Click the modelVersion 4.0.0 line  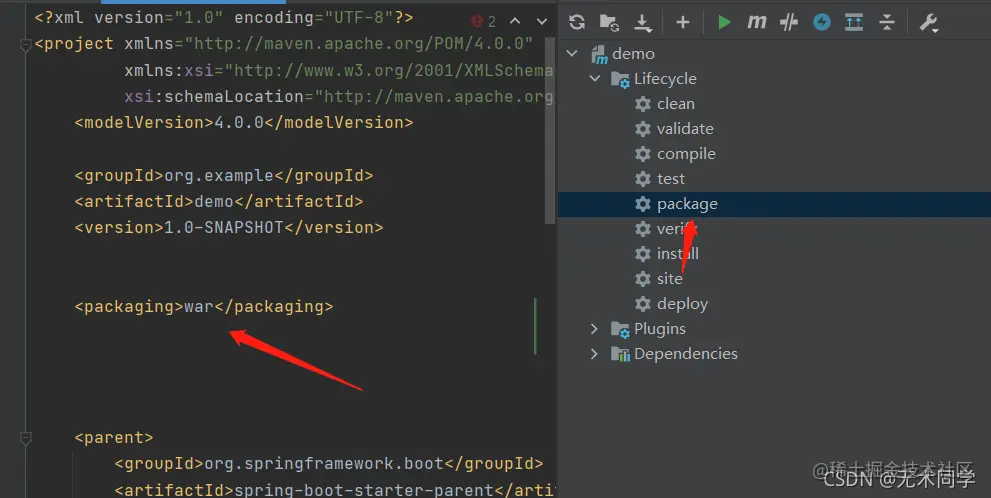[243, 123]
